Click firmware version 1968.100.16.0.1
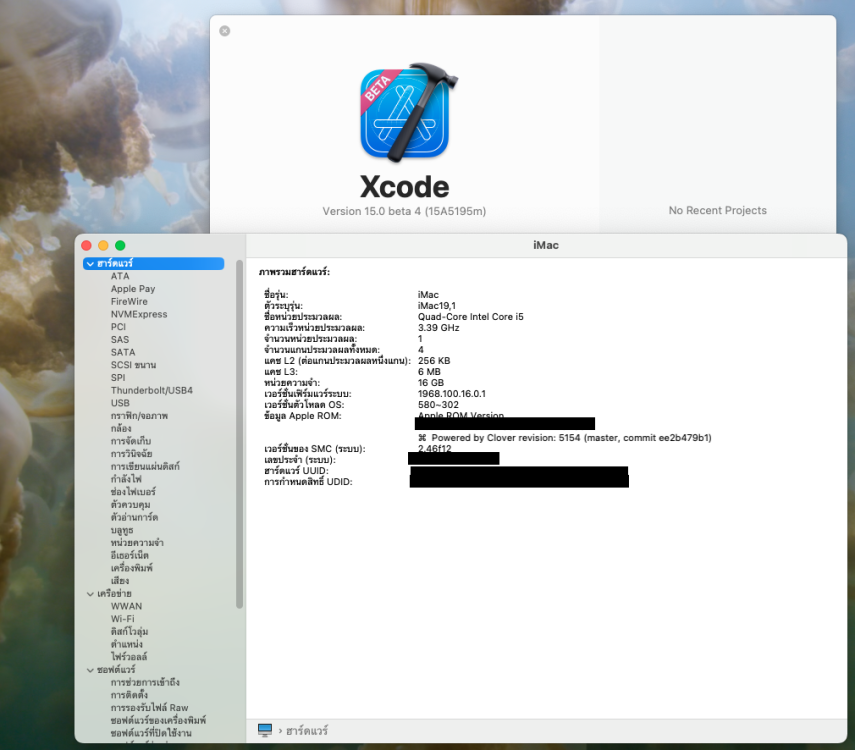Viewport: 855px width, 750px height. [x=451, y=393]
